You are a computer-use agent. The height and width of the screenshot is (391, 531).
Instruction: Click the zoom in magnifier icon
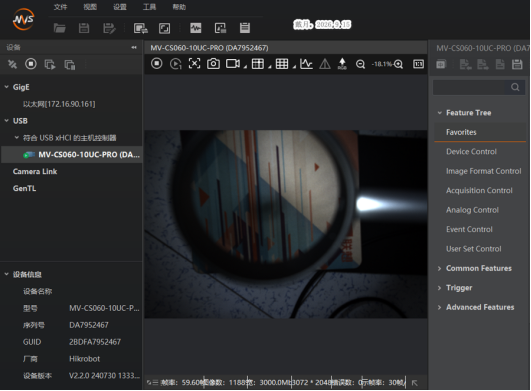(398, 64)
